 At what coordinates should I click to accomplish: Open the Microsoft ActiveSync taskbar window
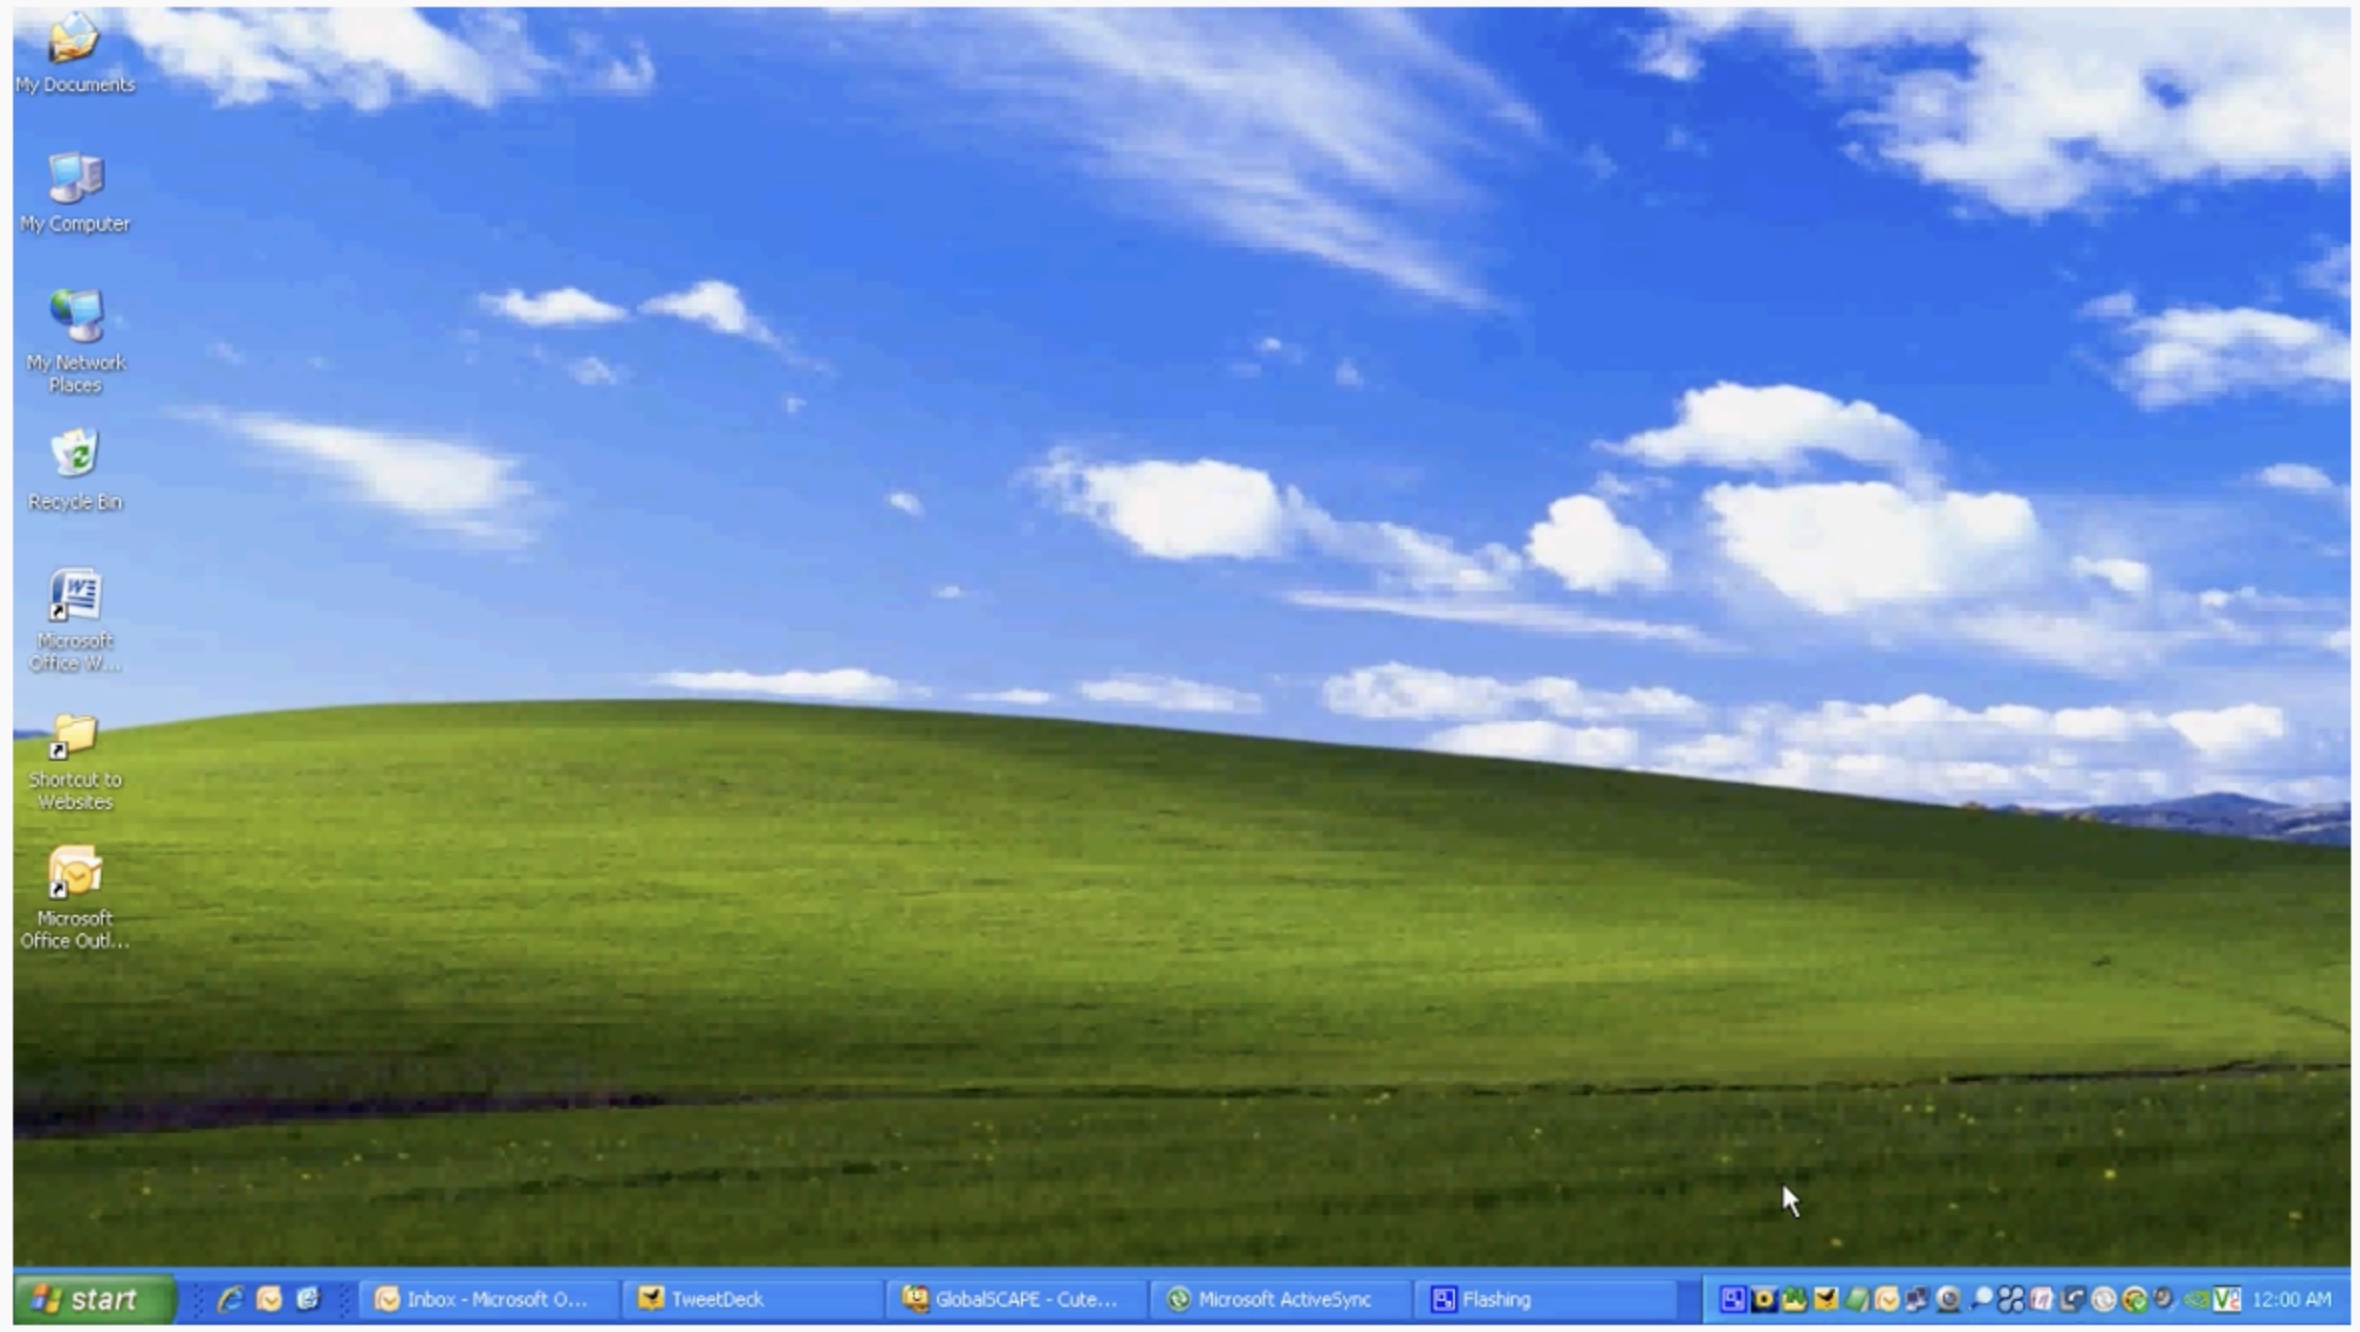pyautogui.click(x=1280, y=1299)
